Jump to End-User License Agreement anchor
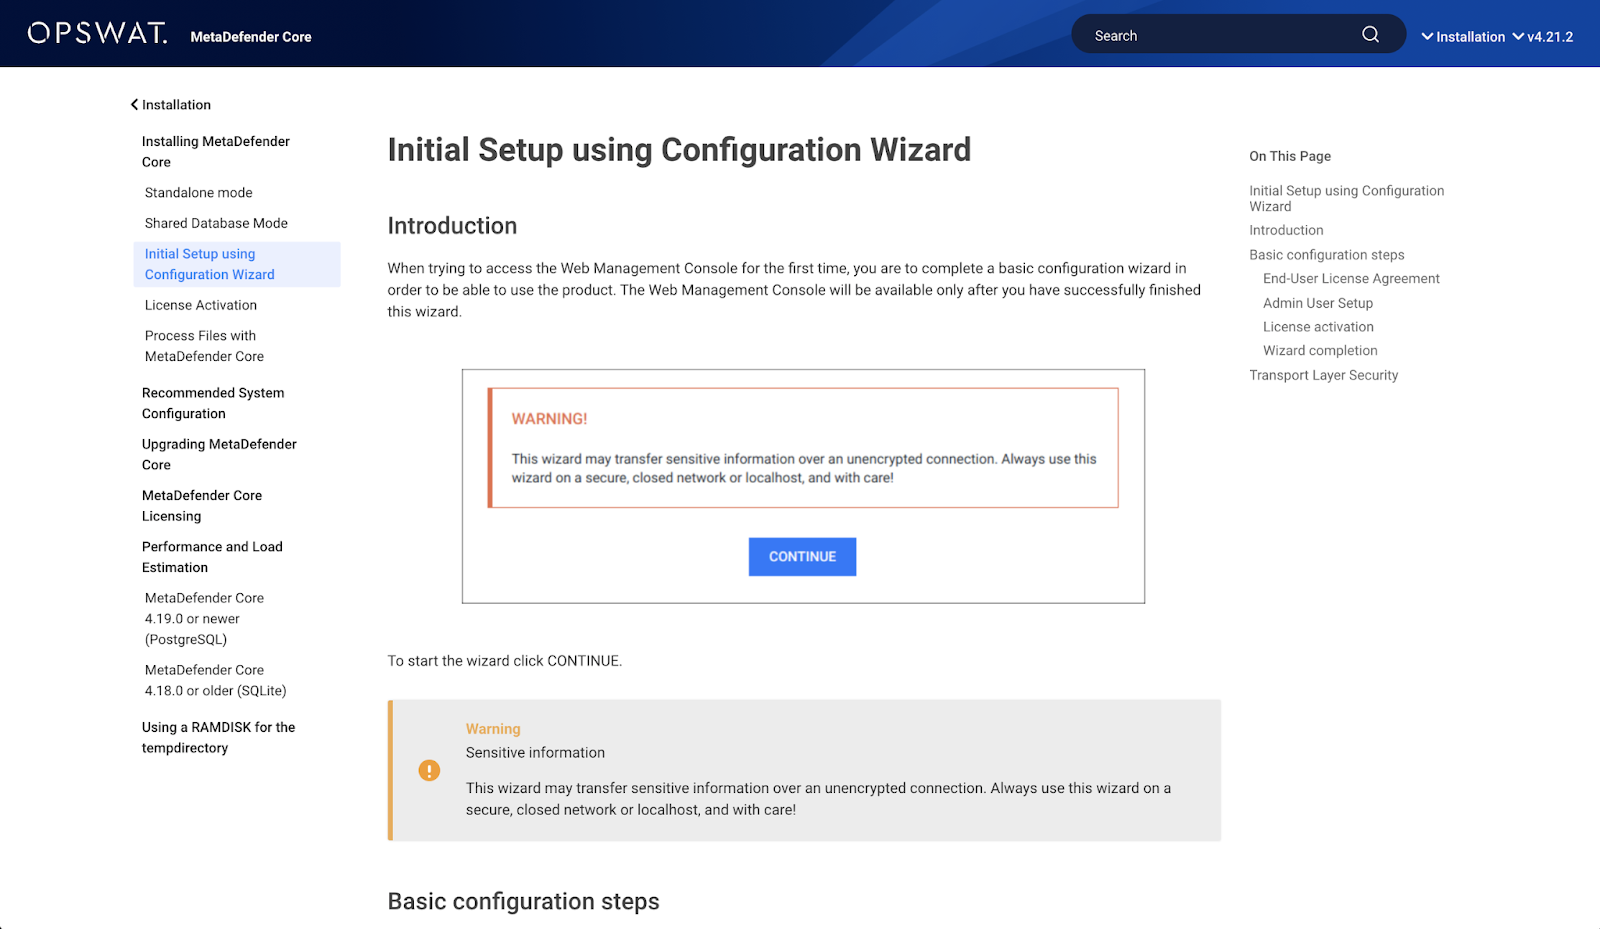Image resolution: width=1600 pixels, height=929 pixels. tap(1351, 279)
